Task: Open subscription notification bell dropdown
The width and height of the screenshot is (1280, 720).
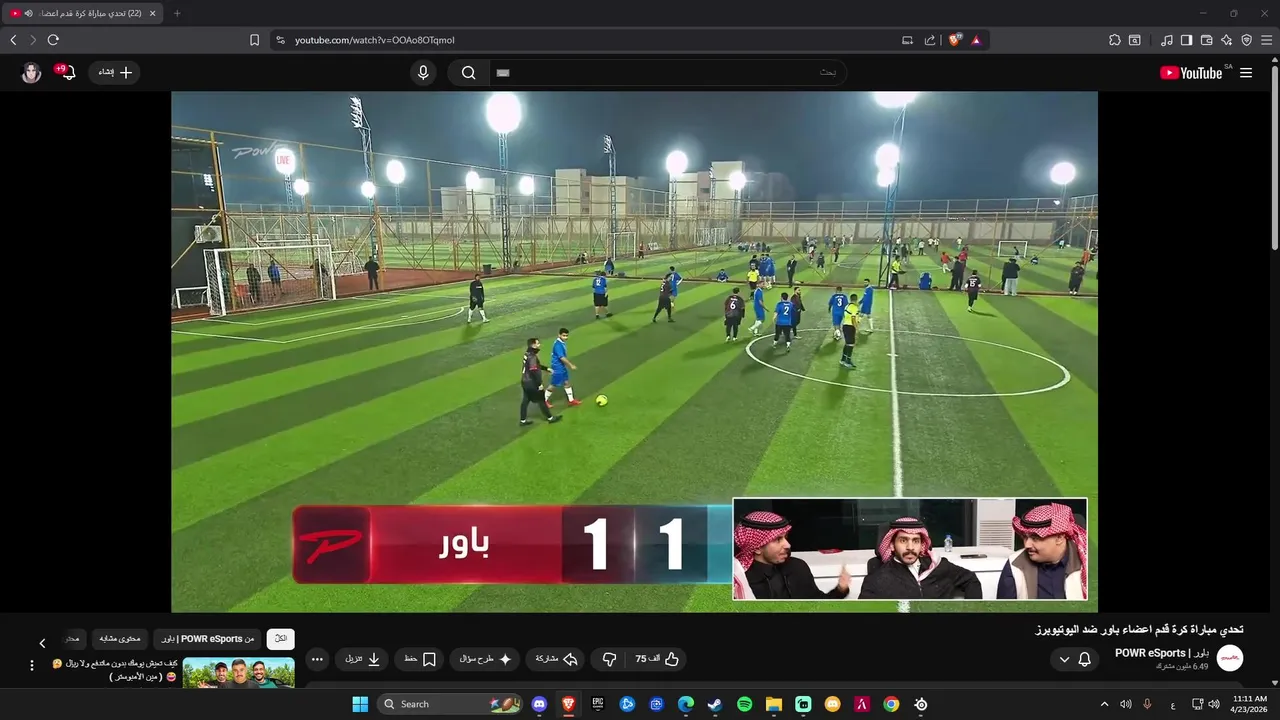Action: (1075, 659)
